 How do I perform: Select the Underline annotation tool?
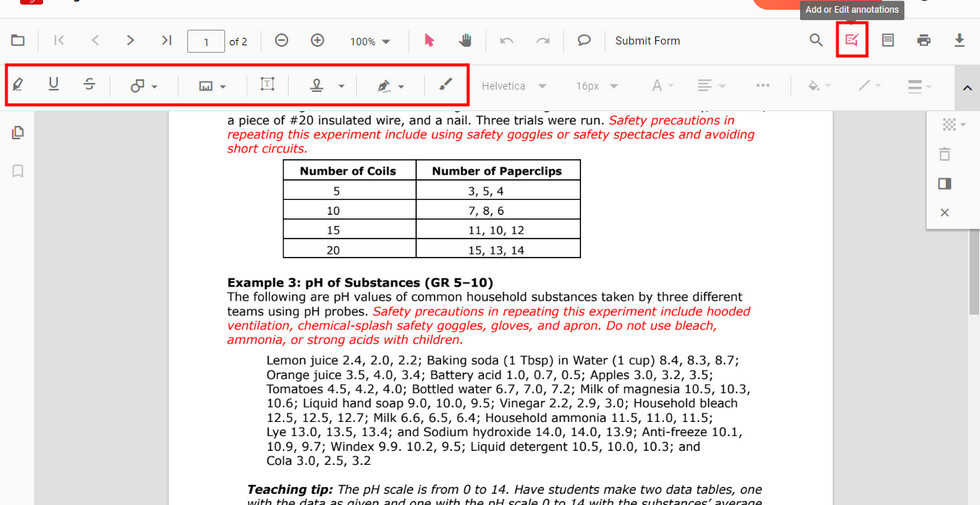(x=53, y=86)
